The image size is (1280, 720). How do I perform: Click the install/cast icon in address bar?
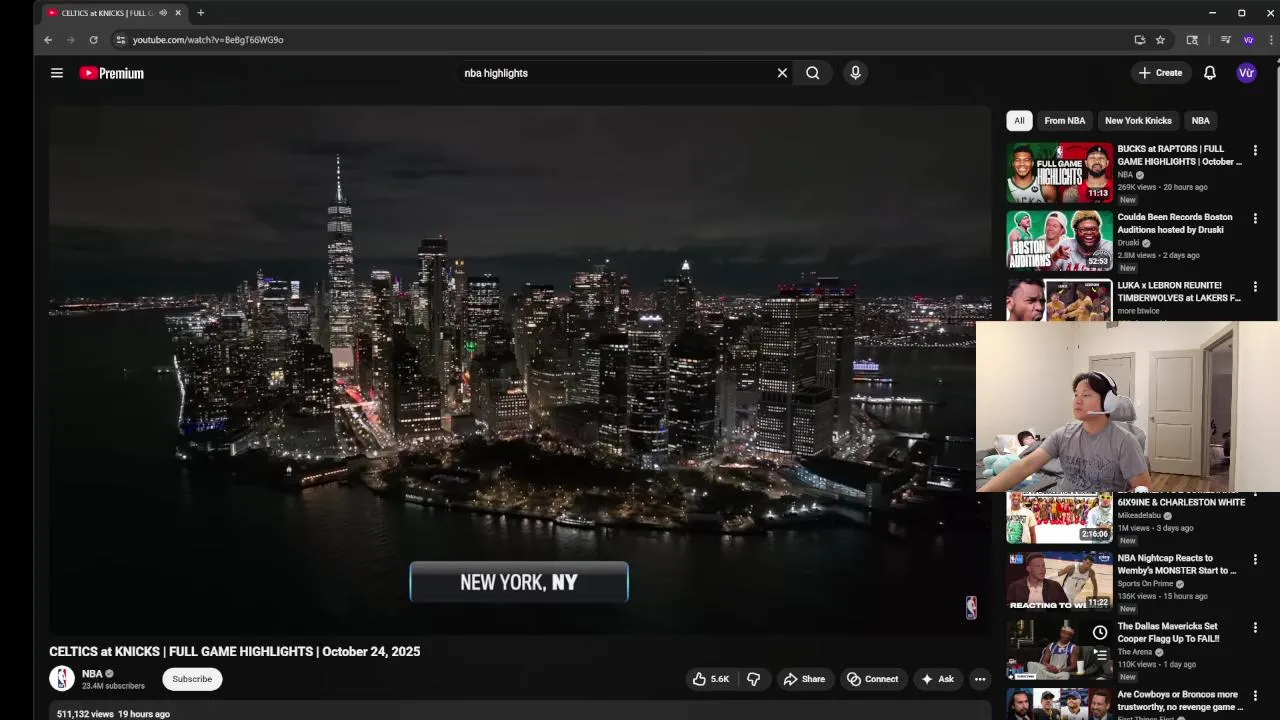coord(1139,40)
